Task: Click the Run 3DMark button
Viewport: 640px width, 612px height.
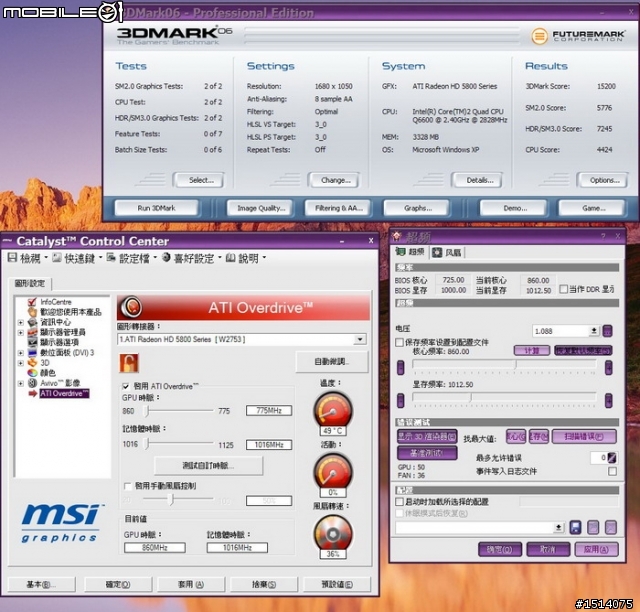Action: [x=156, y=208]
